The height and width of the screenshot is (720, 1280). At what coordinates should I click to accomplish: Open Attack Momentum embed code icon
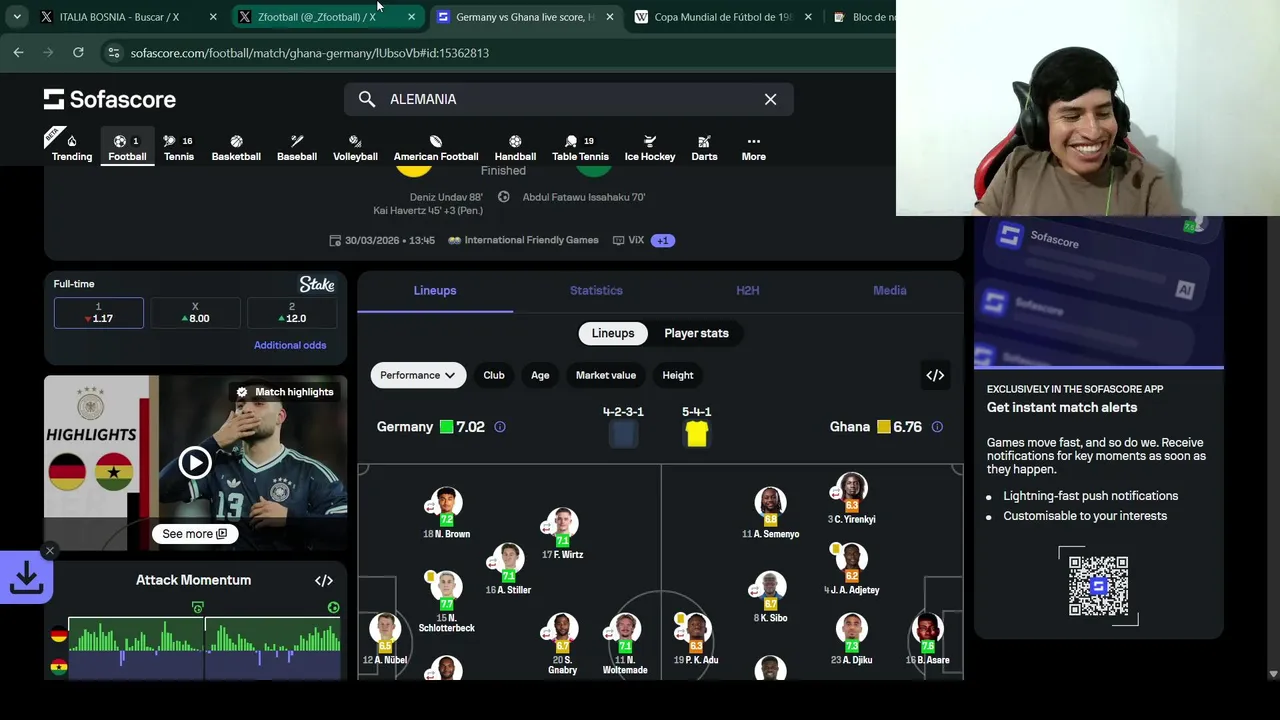tap(324, 580)
